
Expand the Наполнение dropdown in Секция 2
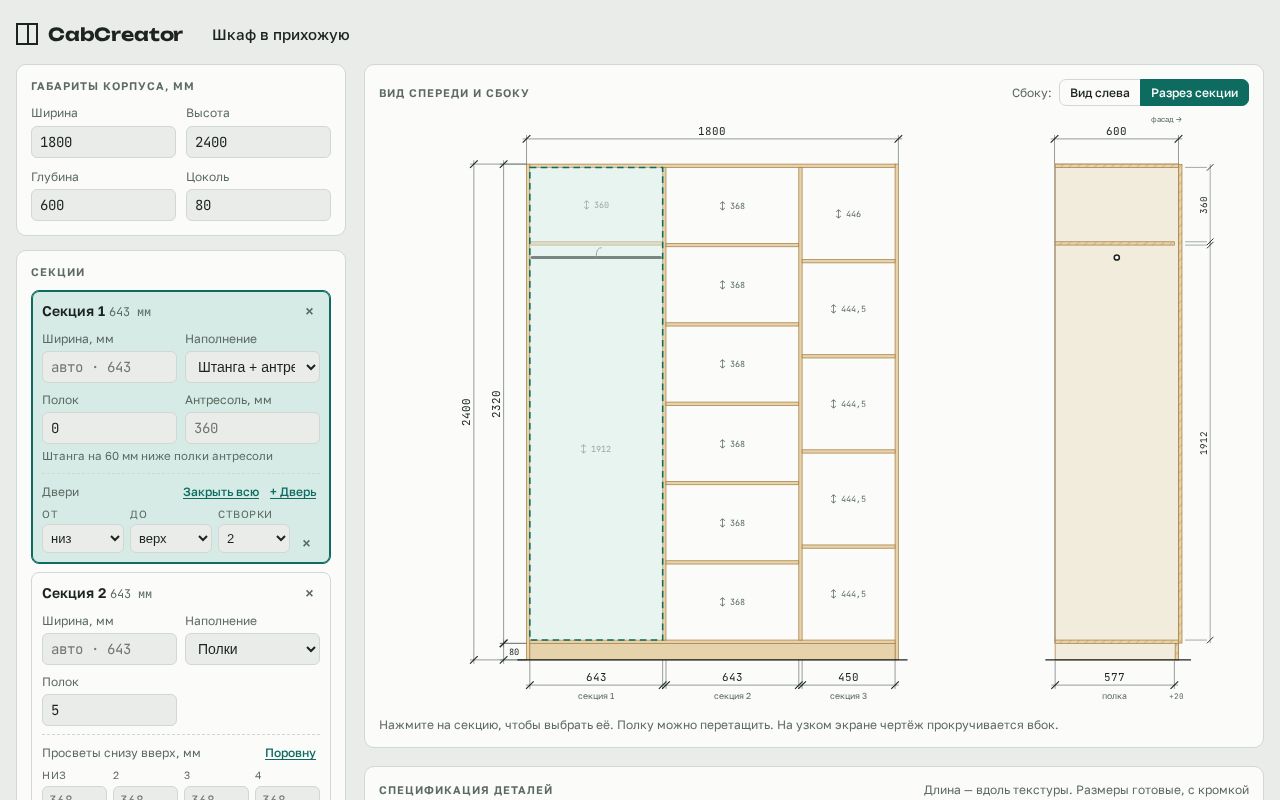click(252, 649)
